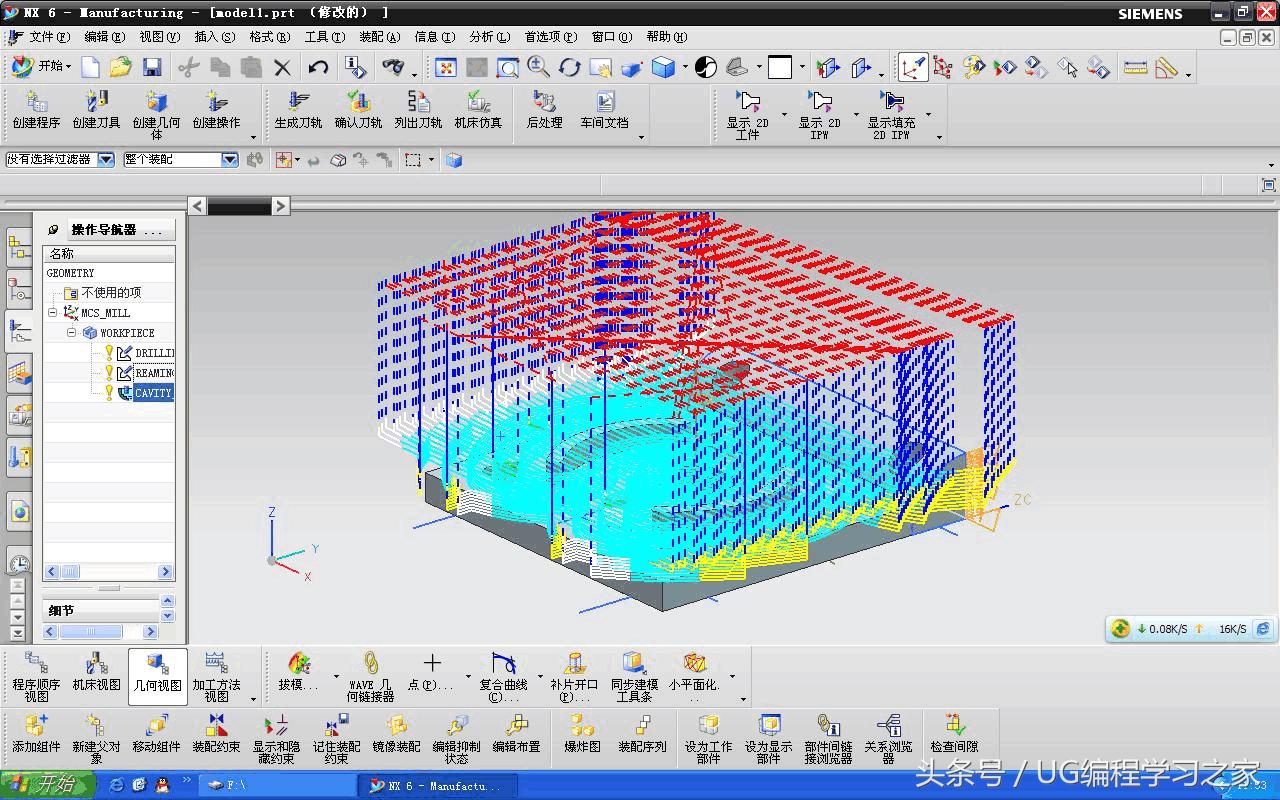
Task: Select the CAVITY operation in navigator tree
Action: (x=153, y=393)
